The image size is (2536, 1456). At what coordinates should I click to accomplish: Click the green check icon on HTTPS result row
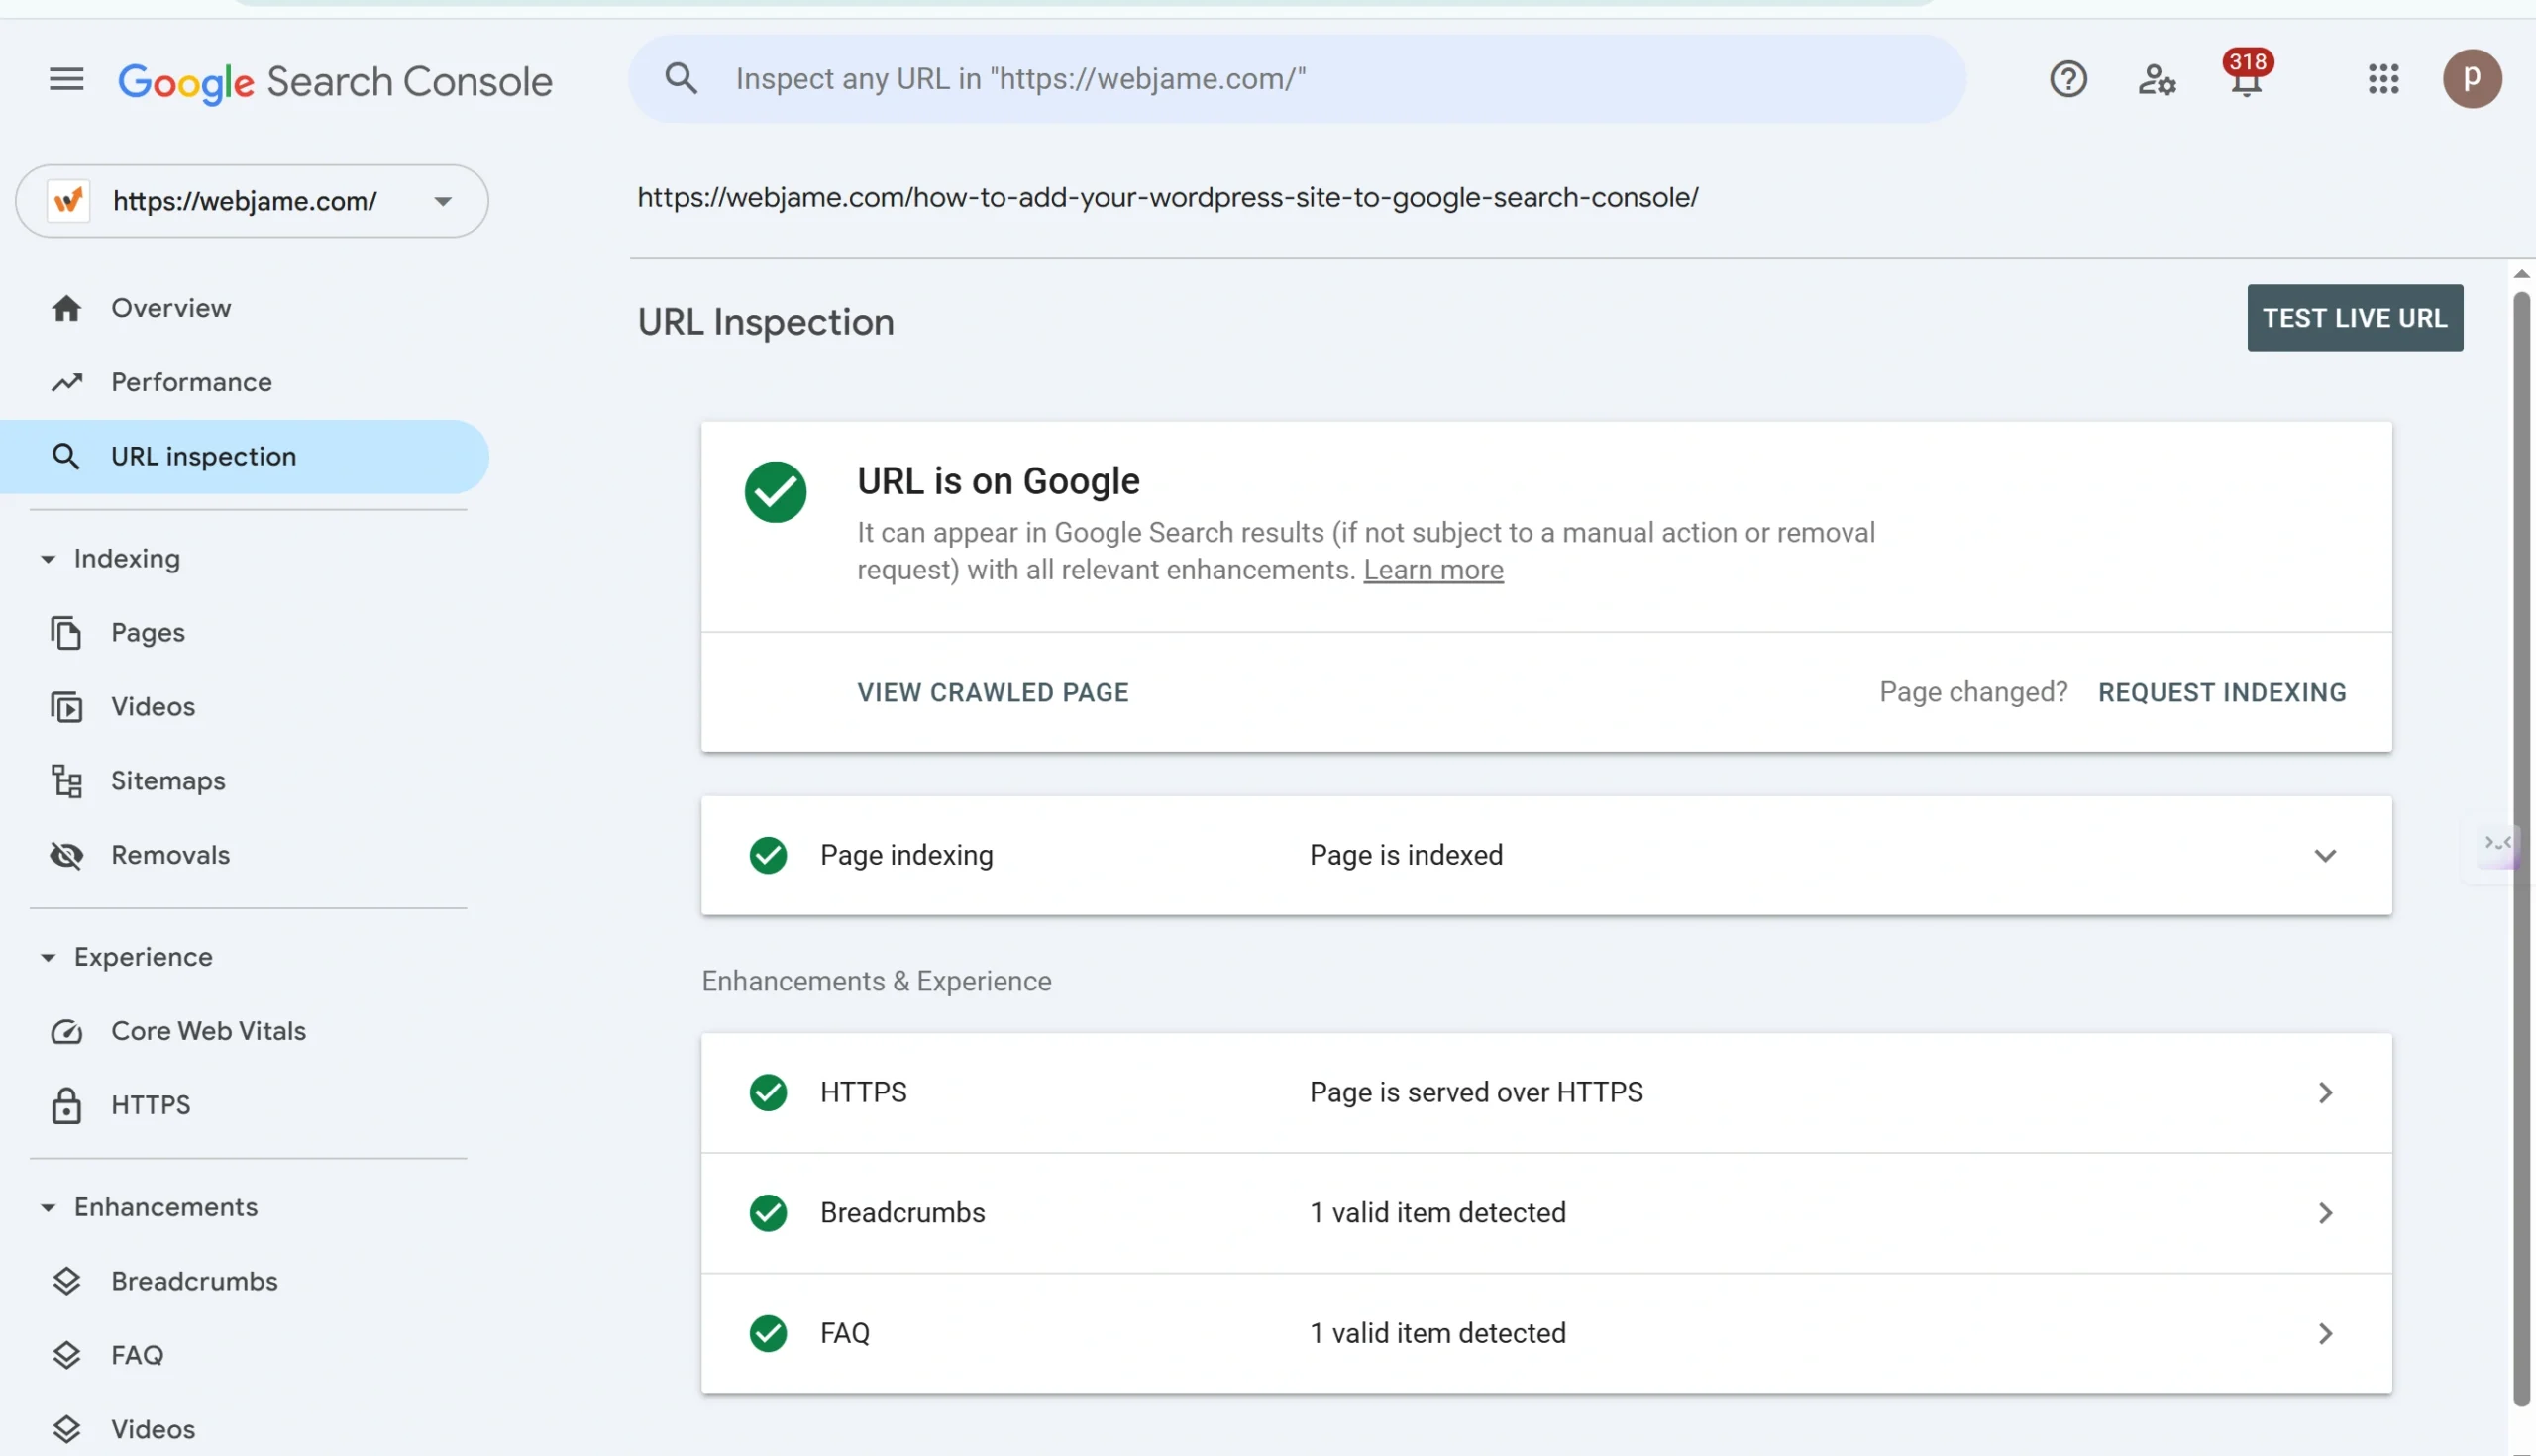[768, 1092]
